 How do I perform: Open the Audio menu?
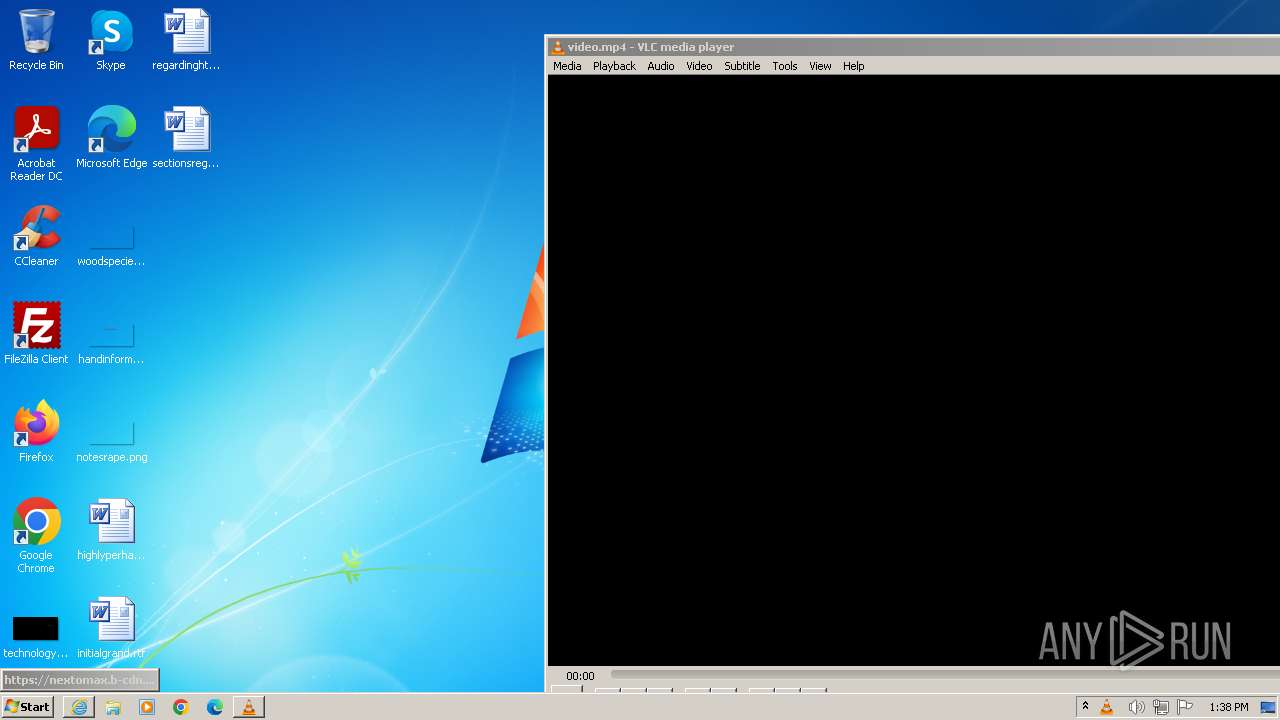pos(660,66)
